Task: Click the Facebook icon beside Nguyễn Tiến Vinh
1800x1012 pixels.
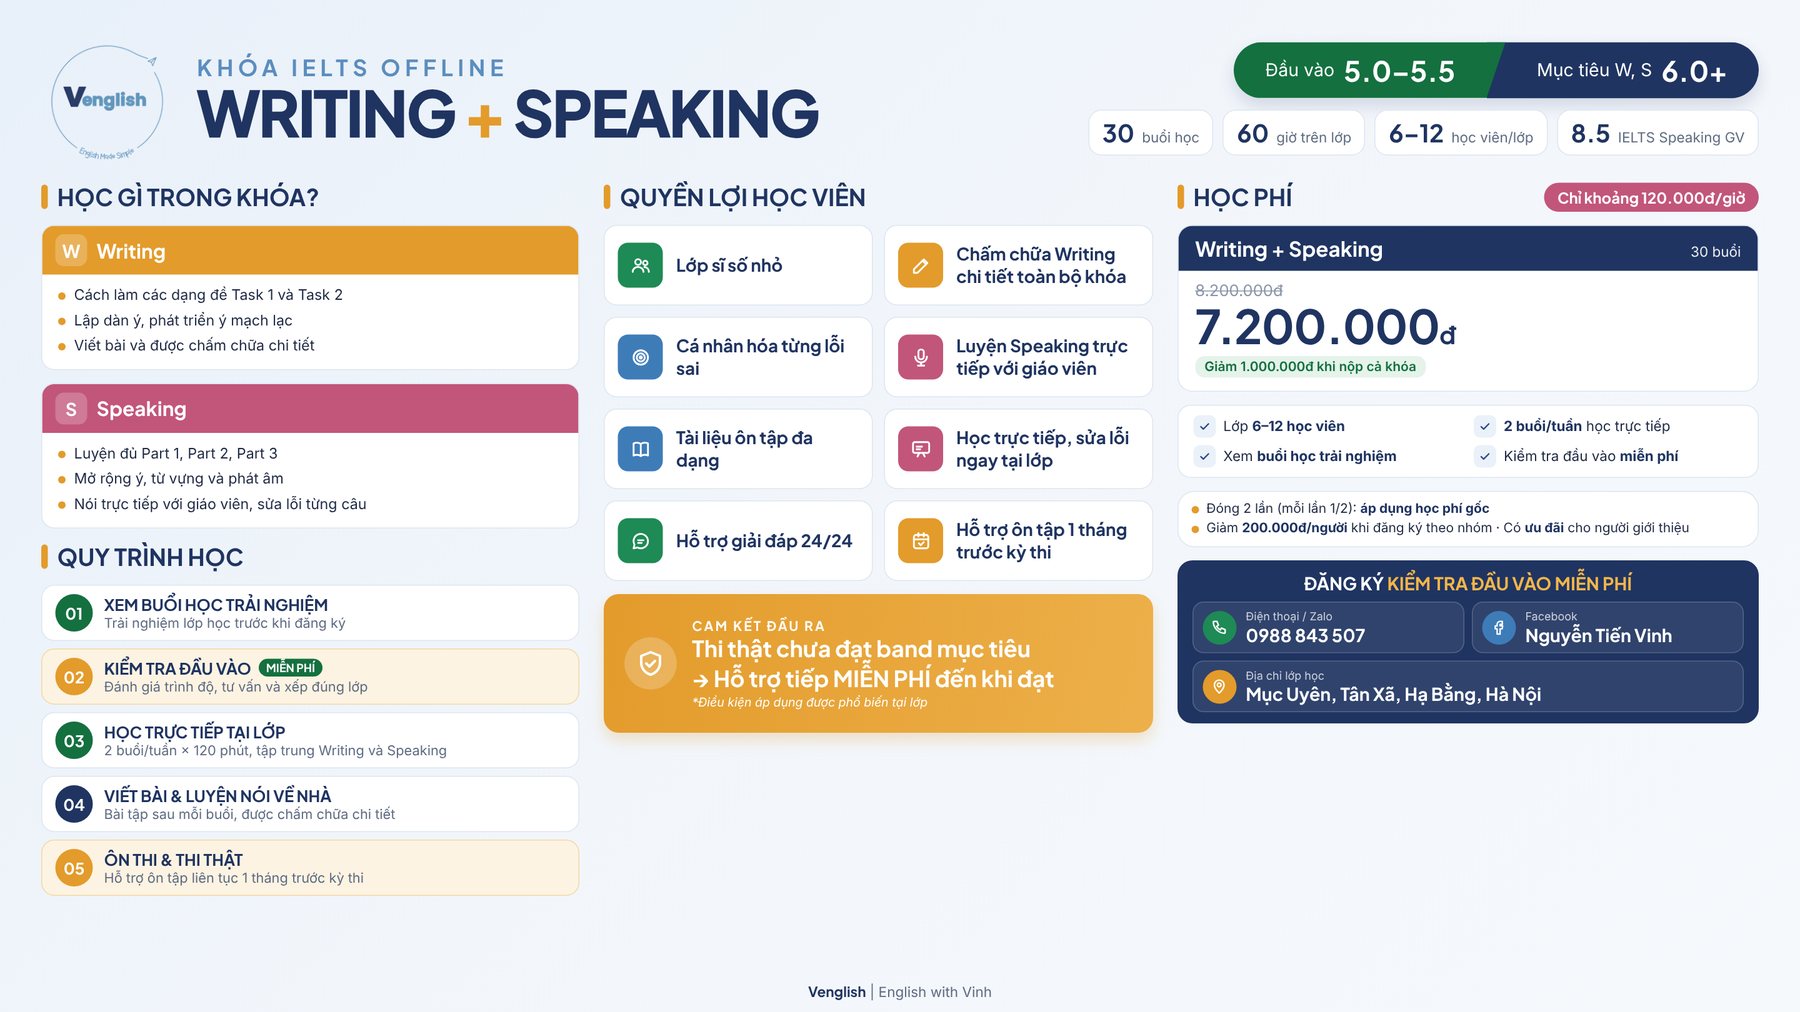Action: tap(1498, 628)
